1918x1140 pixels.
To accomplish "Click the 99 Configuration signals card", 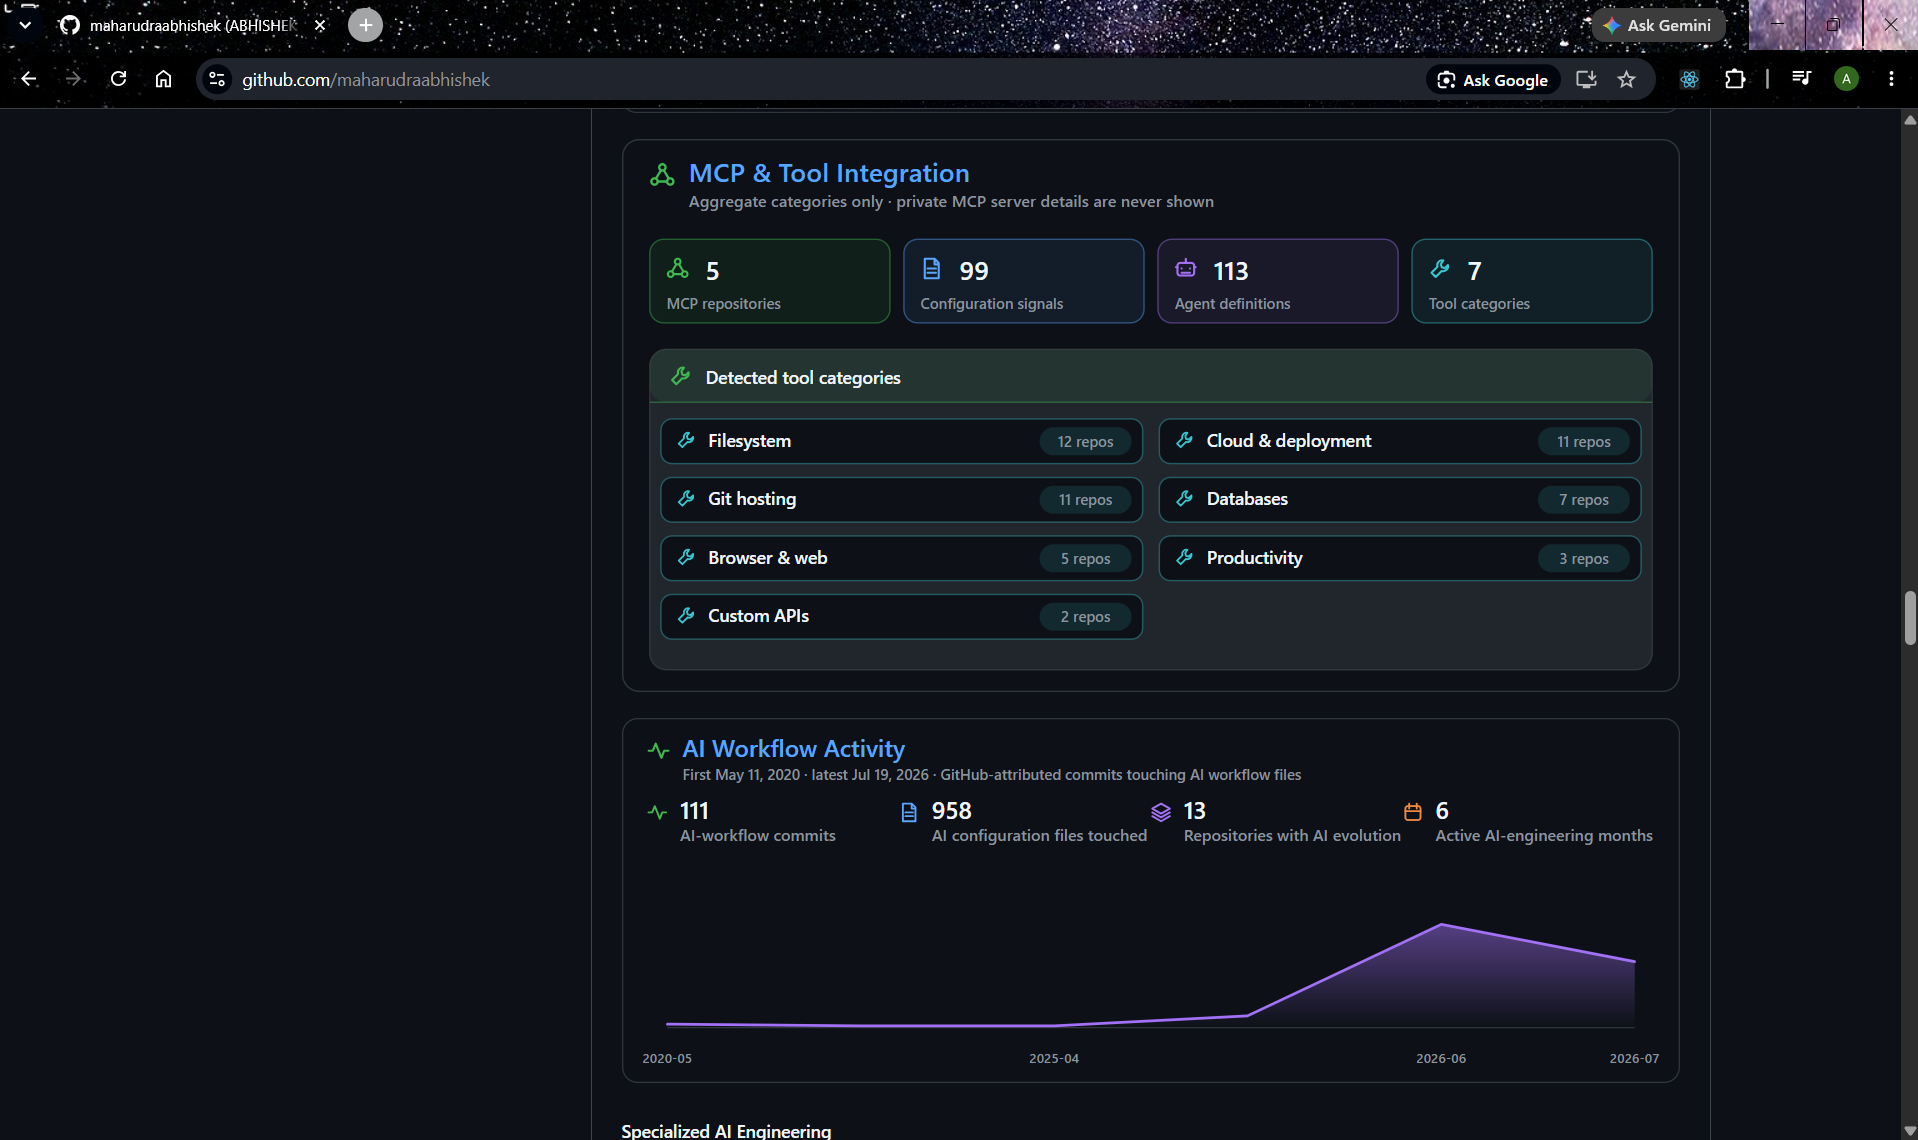I will coord(1023,281).
